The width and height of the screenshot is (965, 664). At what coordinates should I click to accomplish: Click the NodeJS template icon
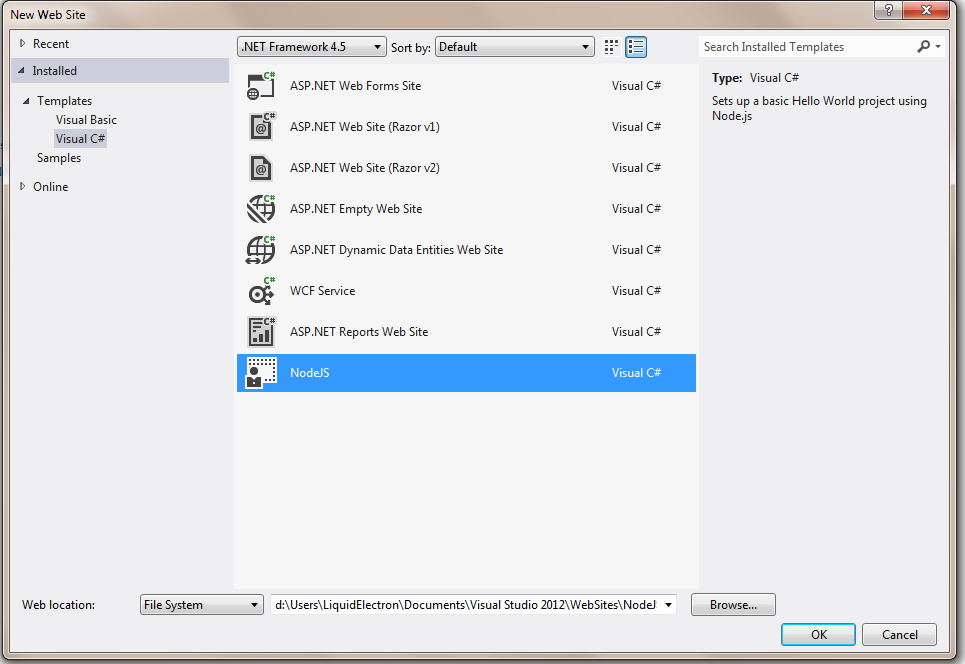260,372
